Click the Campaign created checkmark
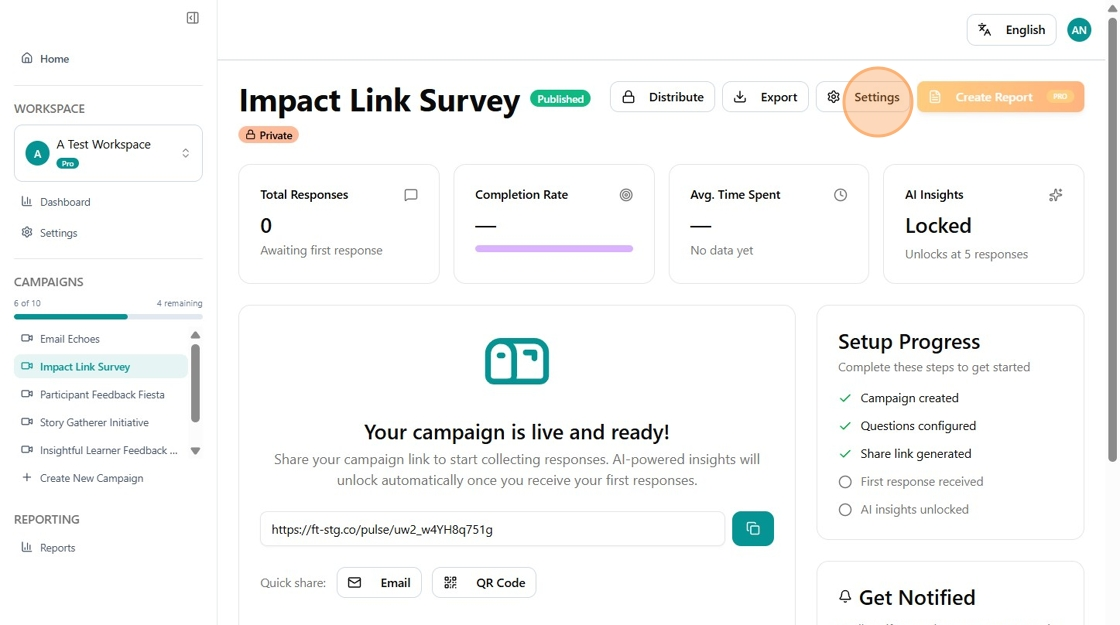Screen dimensions: 1120x625 [845, 399]
